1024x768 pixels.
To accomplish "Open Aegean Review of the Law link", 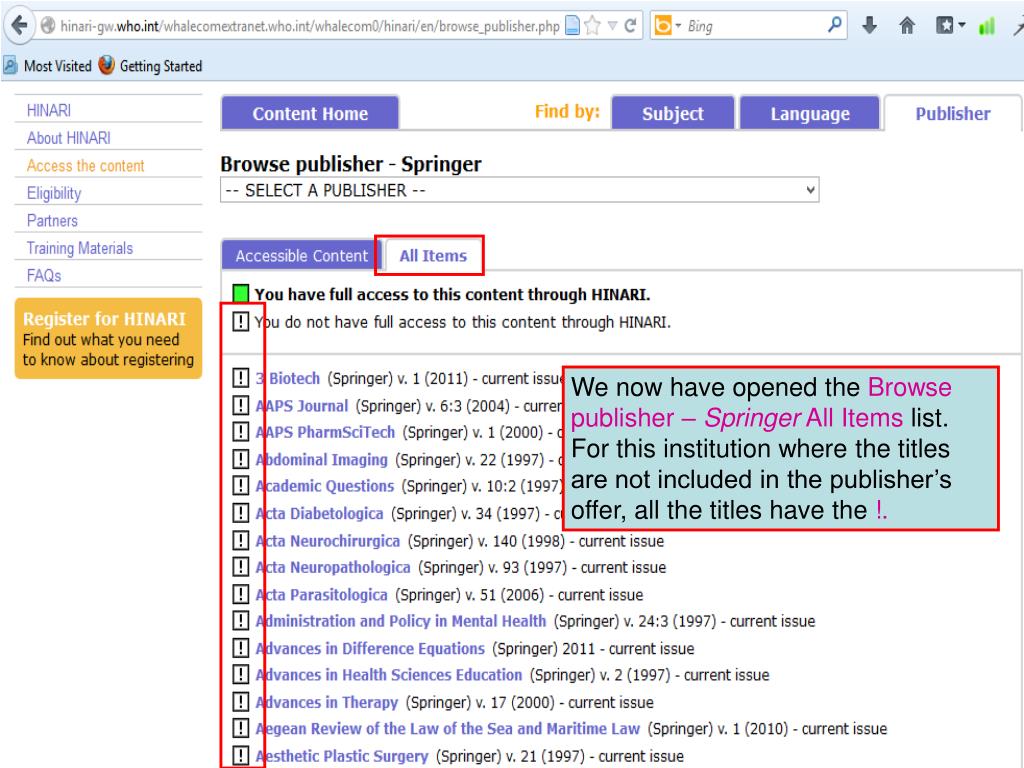I will [448, 728].
